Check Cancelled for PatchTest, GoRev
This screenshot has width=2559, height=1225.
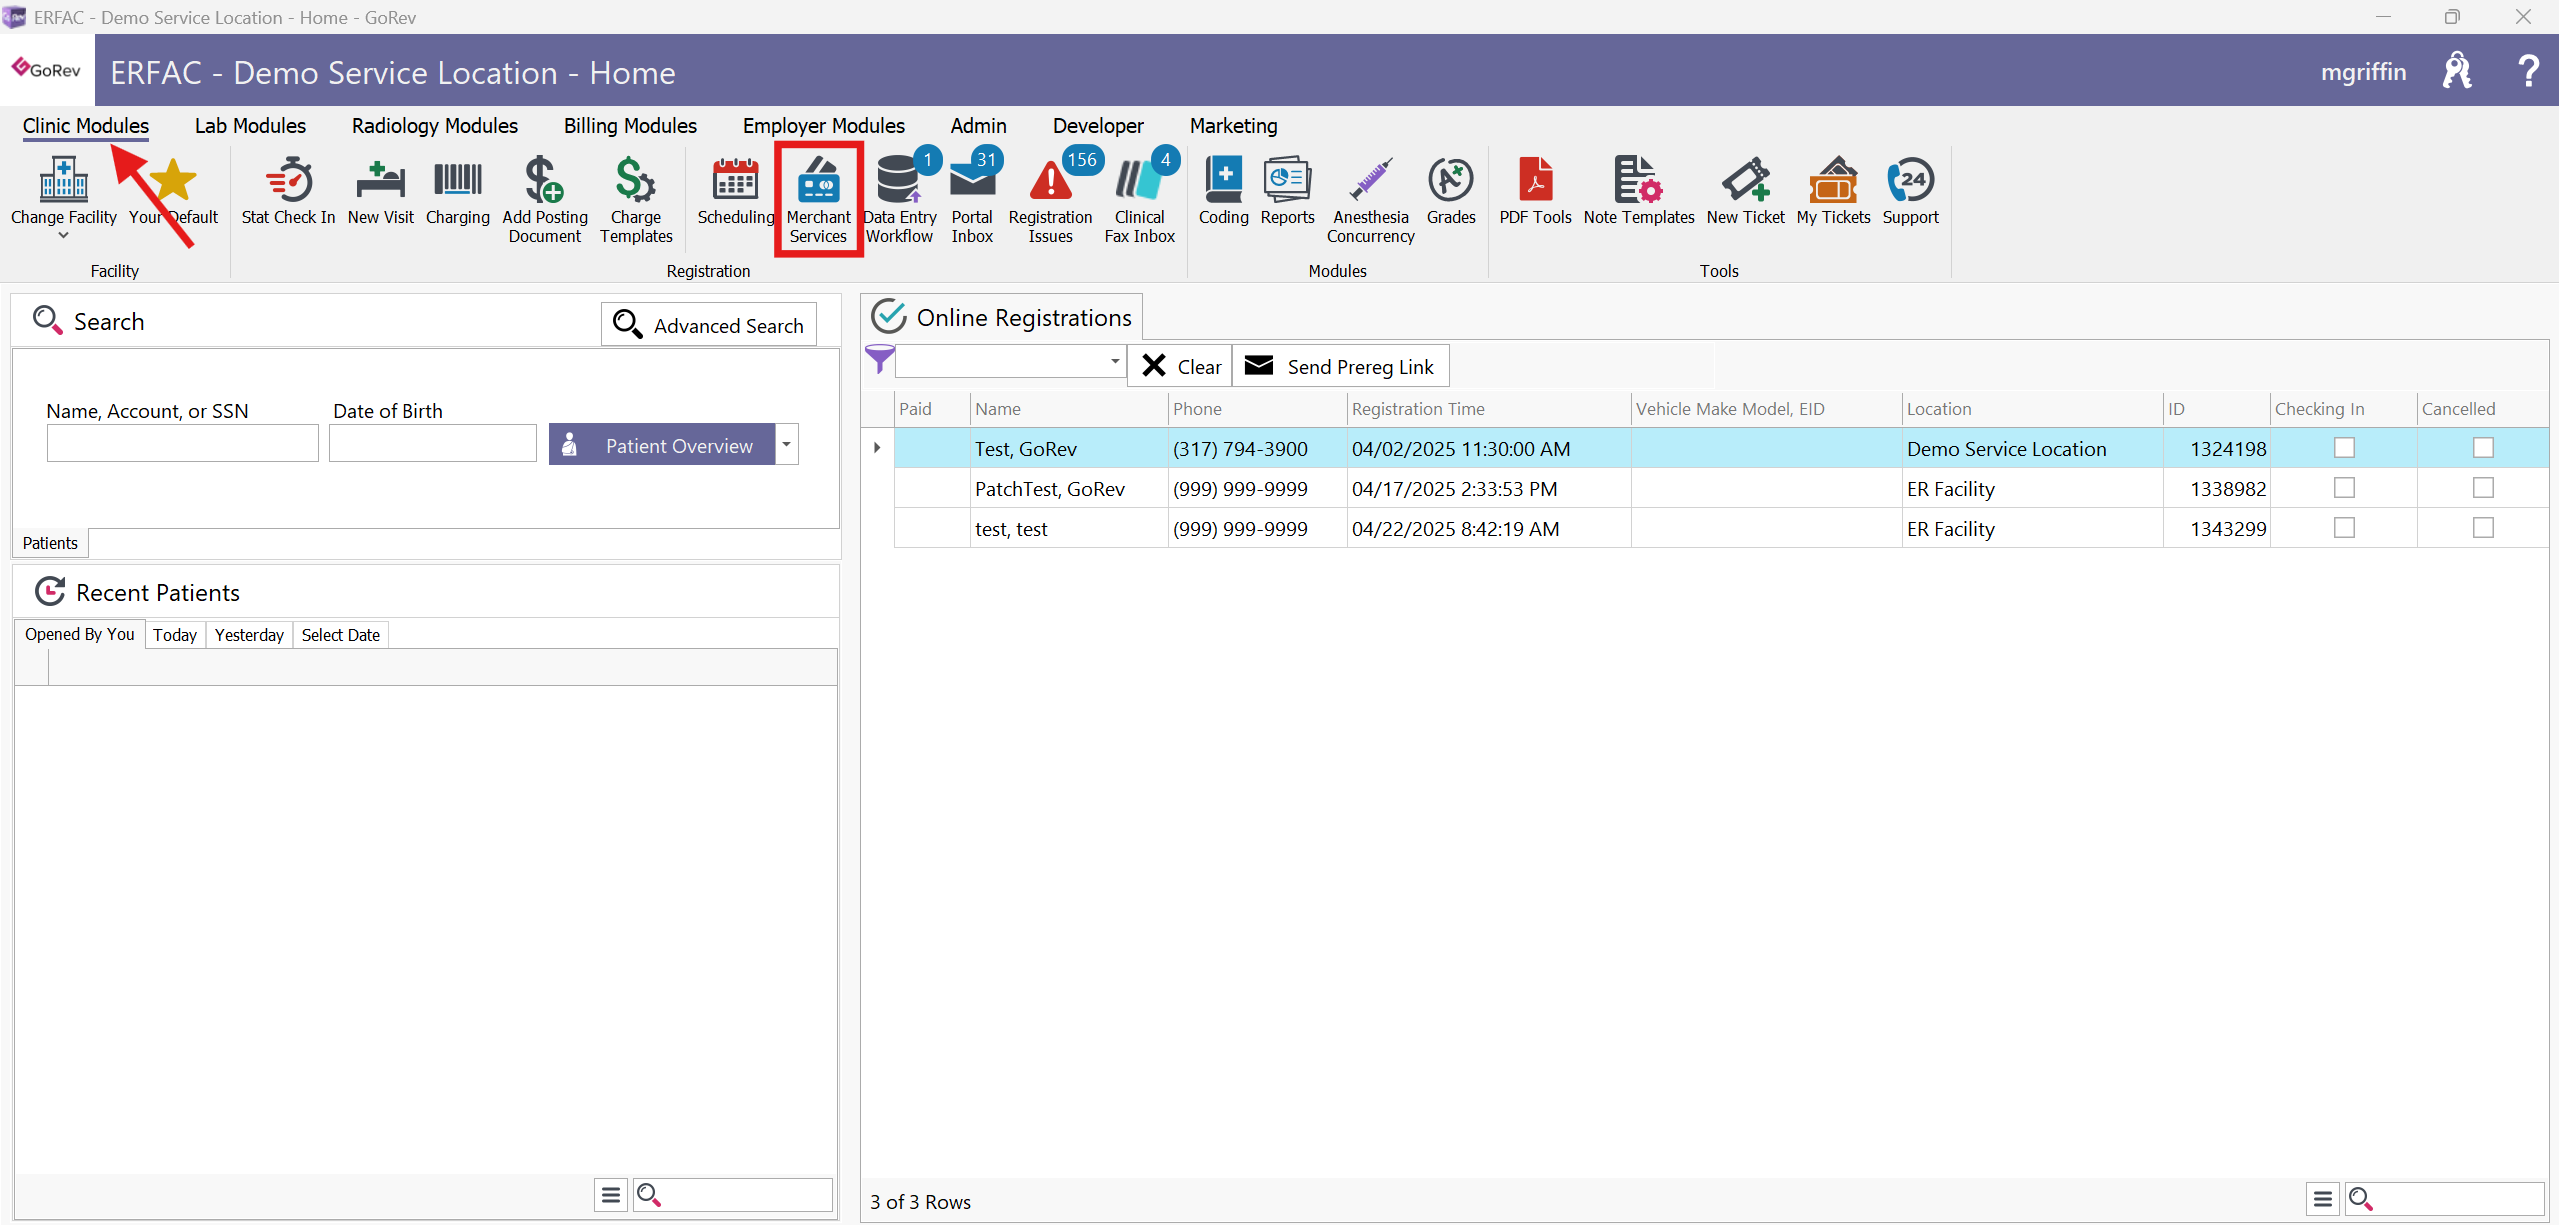tap(2483, 488)
